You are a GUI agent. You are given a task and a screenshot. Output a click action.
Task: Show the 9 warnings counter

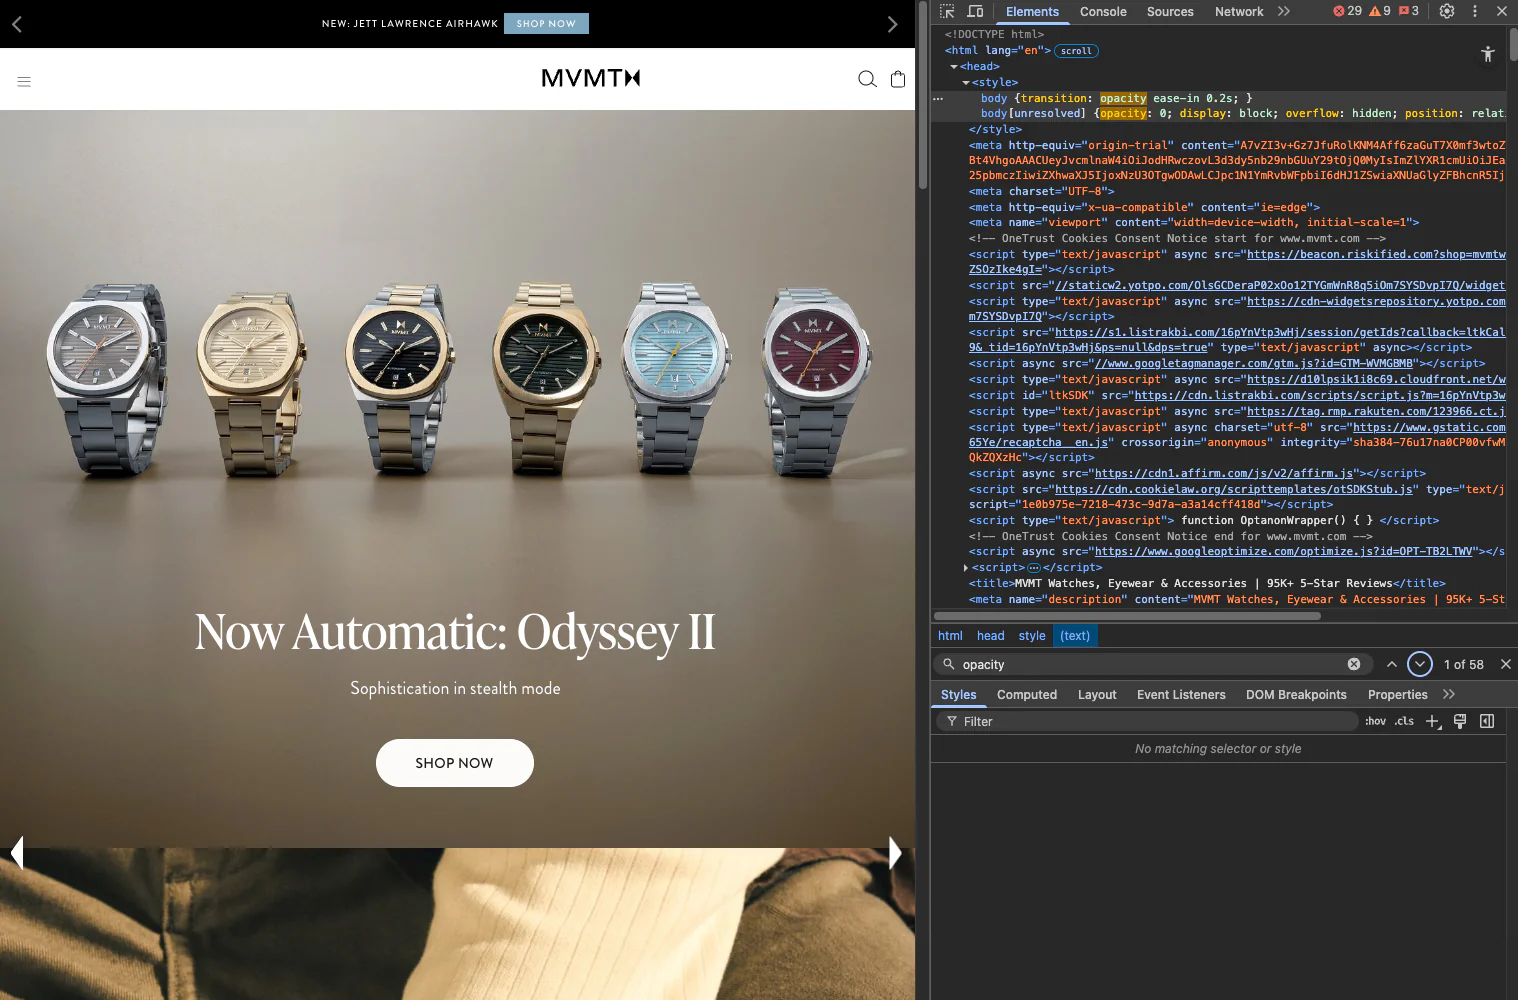click(x=1380, y=11)
